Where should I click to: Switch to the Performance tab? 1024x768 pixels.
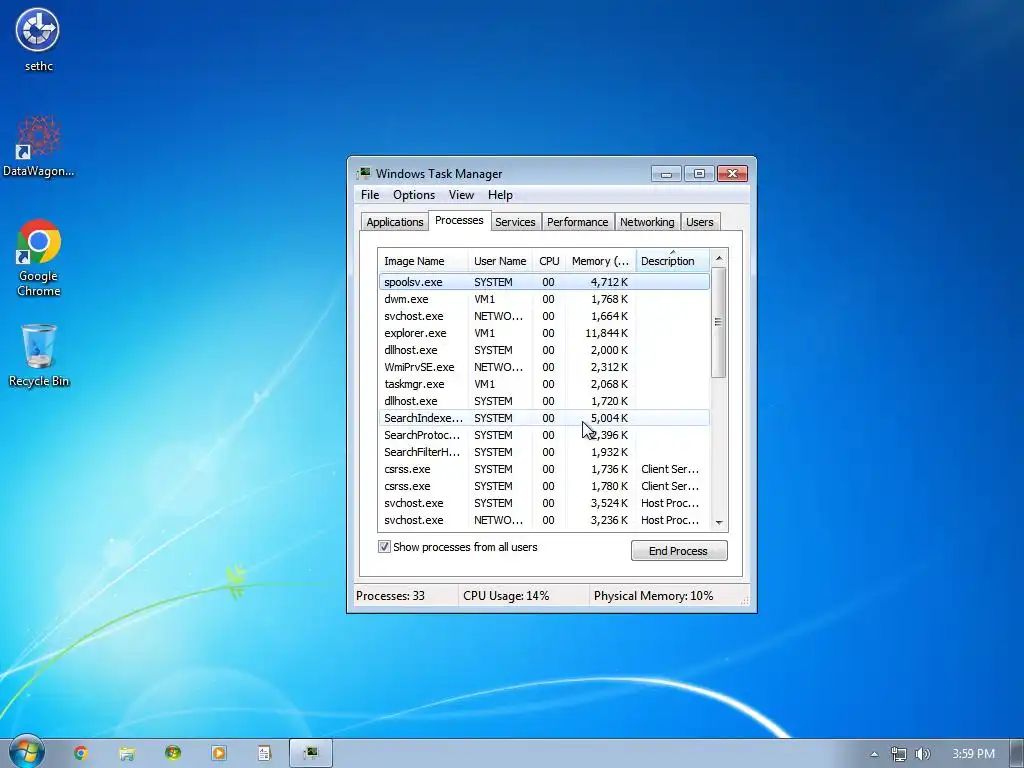click(577, 222)
